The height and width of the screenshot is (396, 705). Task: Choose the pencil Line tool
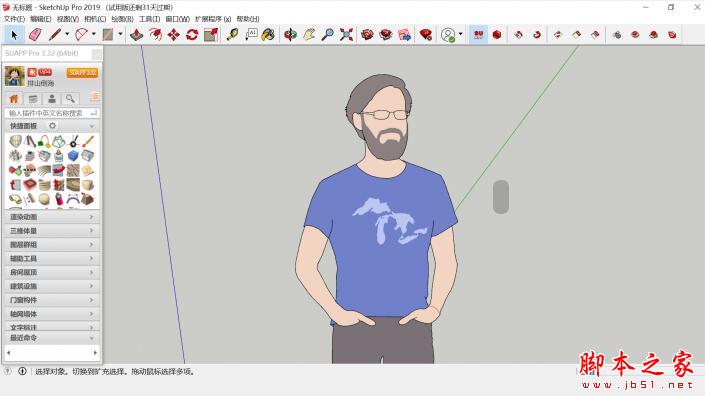pyautogui.click(x=55, y=35)
